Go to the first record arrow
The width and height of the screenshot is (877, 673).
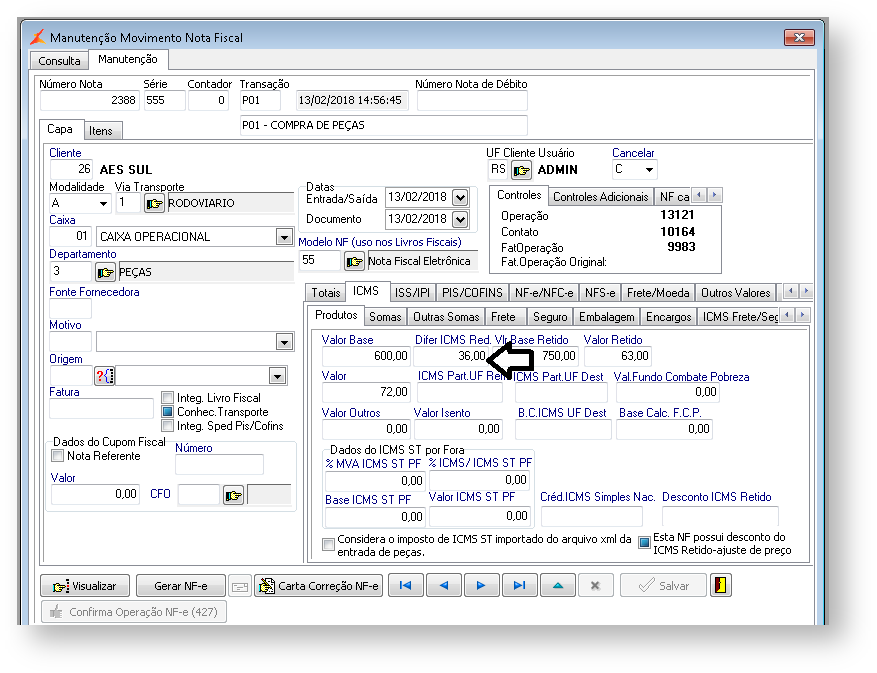[x=405, y=586]
